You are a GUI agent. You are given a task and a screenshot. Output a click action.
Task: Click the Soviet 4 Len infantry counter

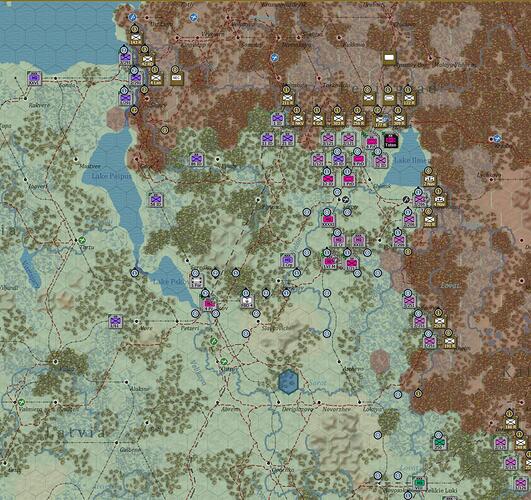(x=156, y=79)
